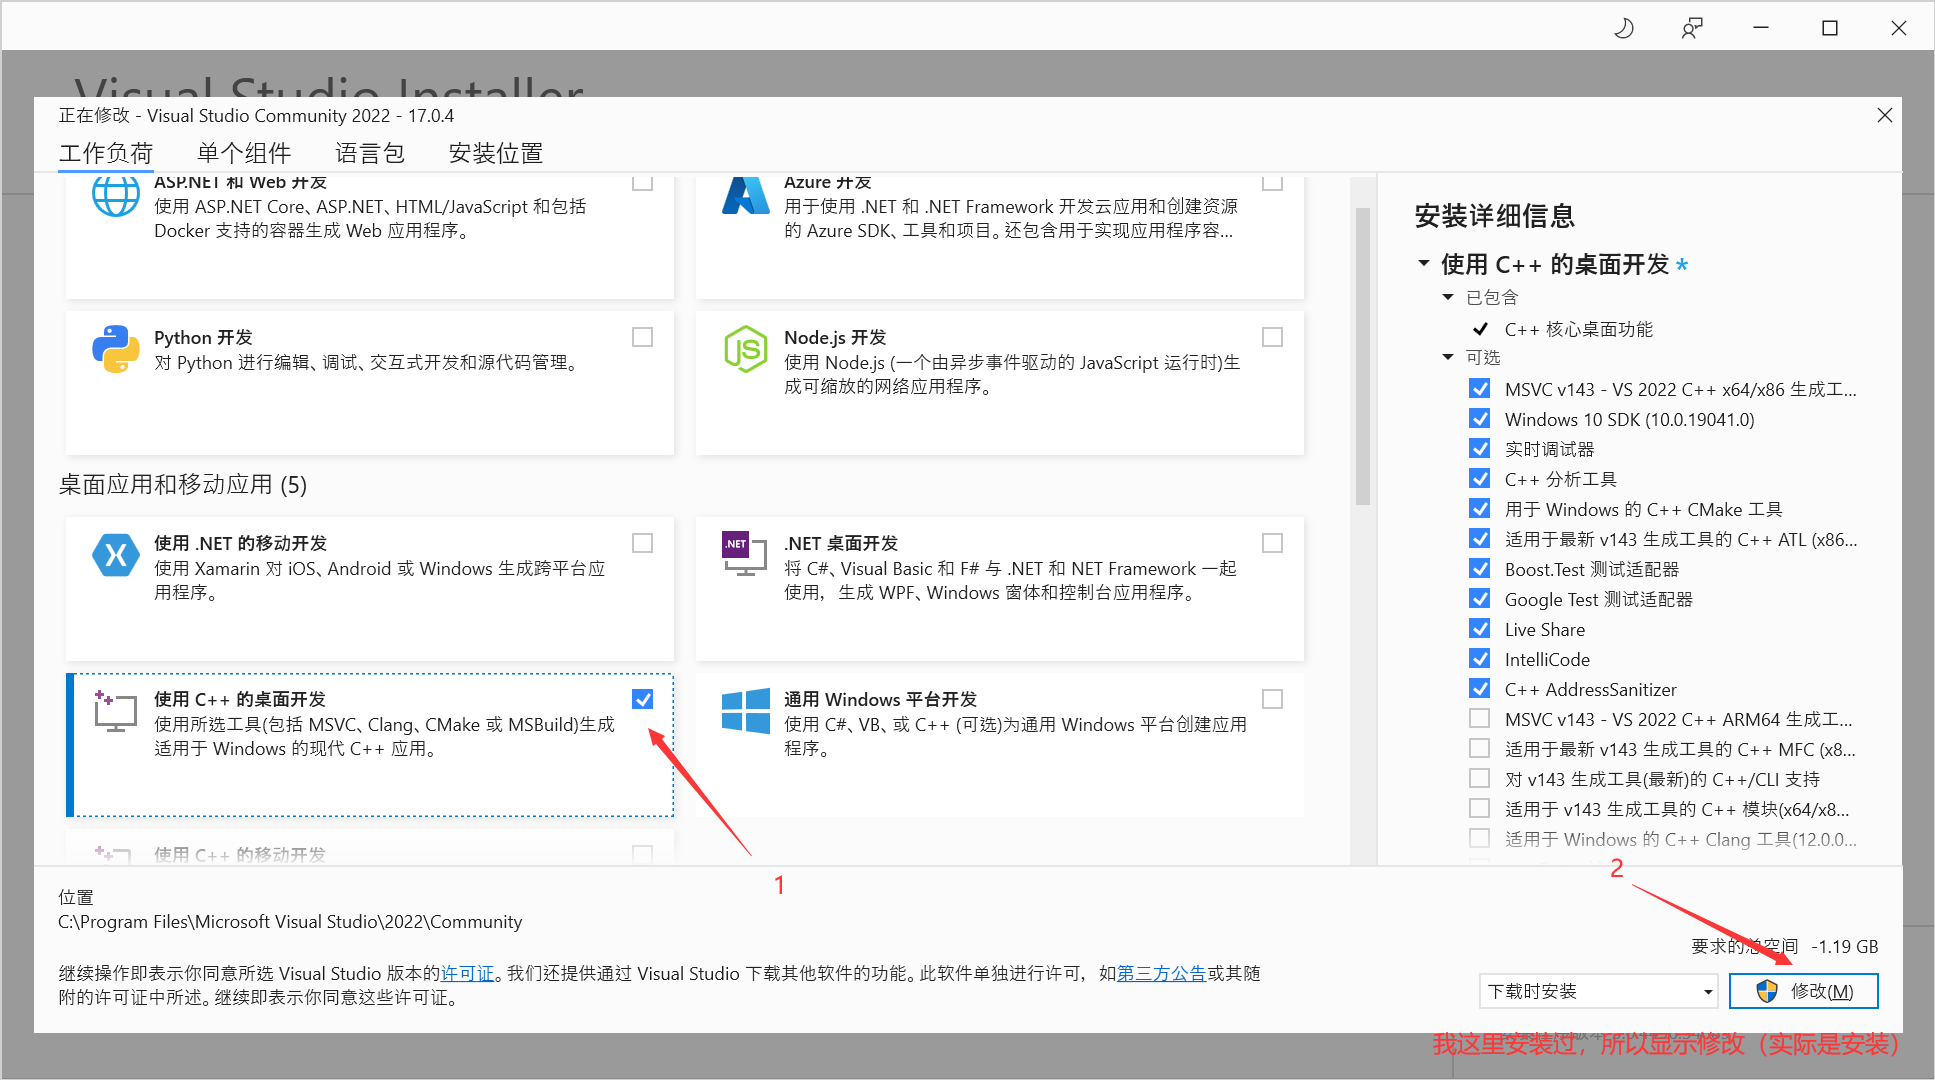The image size is (1935, 1080).
Task: Uncheck MSVC v143 x64/x86 build tools option
Action: 1480,389
